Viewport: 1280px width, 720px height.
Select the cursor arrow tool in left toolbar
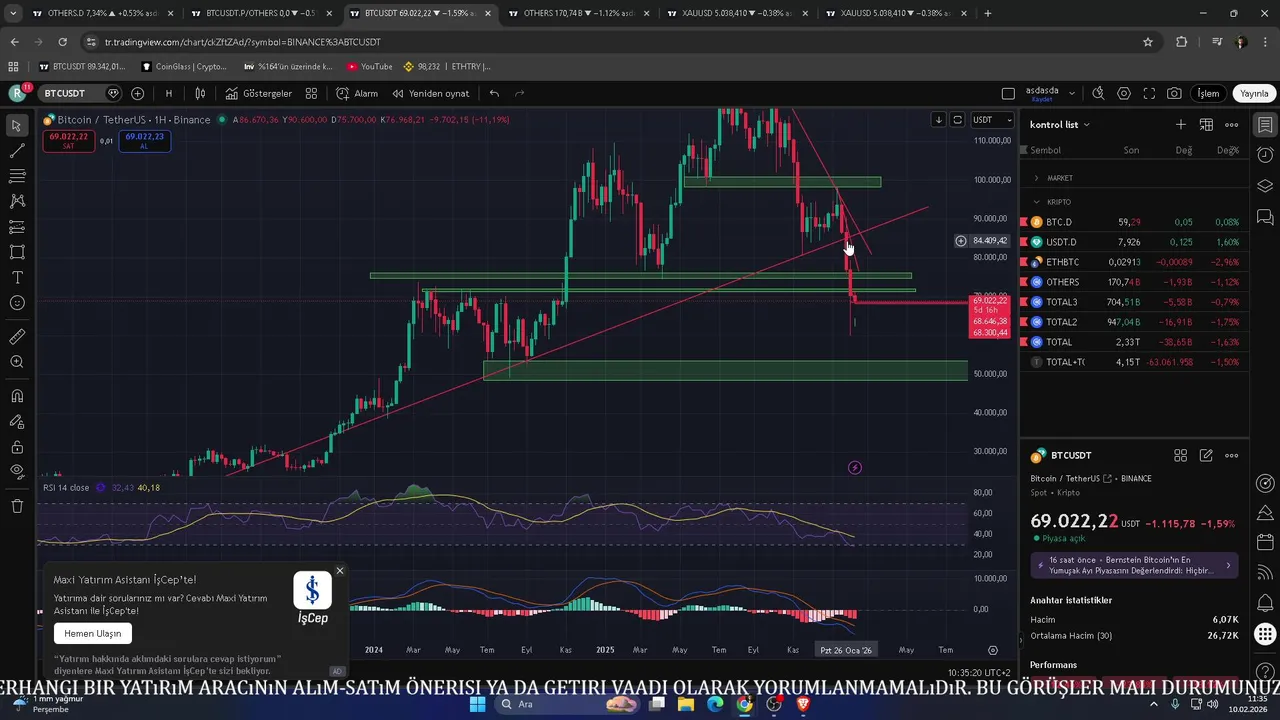click(16, 126)
